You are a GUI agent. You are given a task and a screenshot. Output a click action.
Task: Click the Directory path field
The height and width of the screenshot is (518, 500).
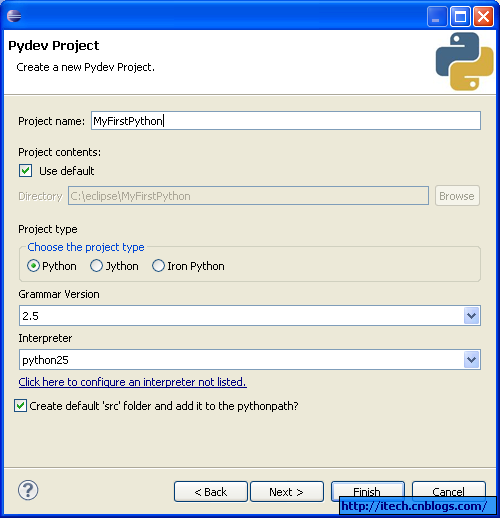tap(248, 196)
